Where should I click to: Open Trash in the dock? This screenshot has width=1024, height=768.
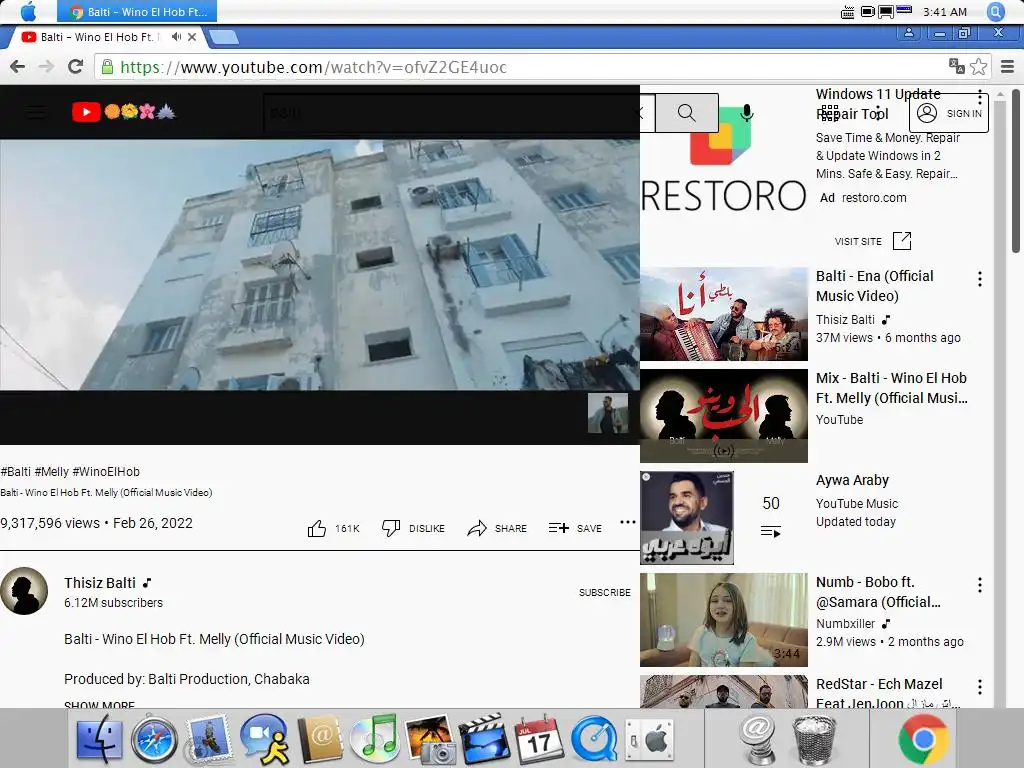[813, 739]
